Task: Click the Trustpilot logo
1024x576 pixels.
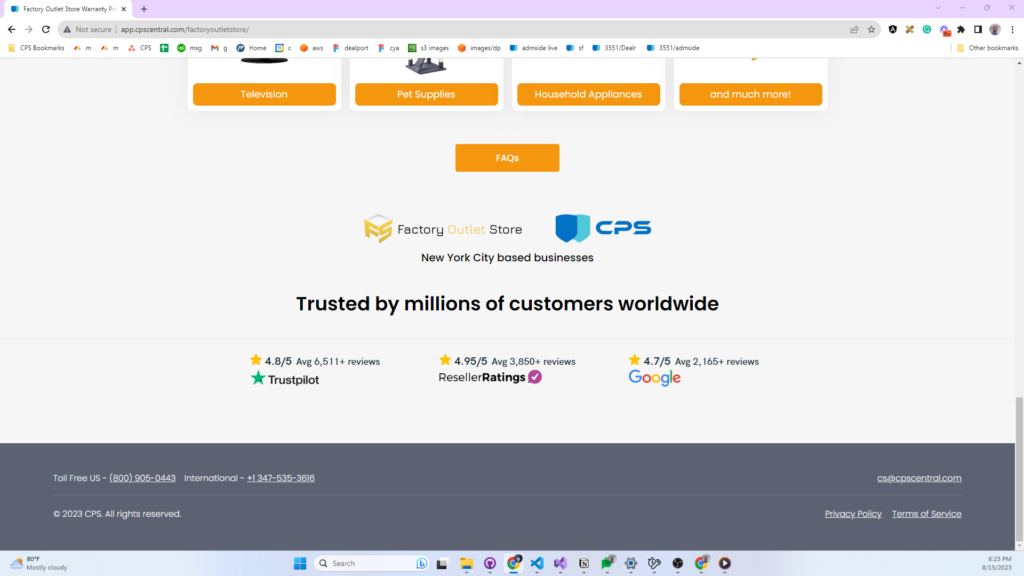Action: point(285,379)
